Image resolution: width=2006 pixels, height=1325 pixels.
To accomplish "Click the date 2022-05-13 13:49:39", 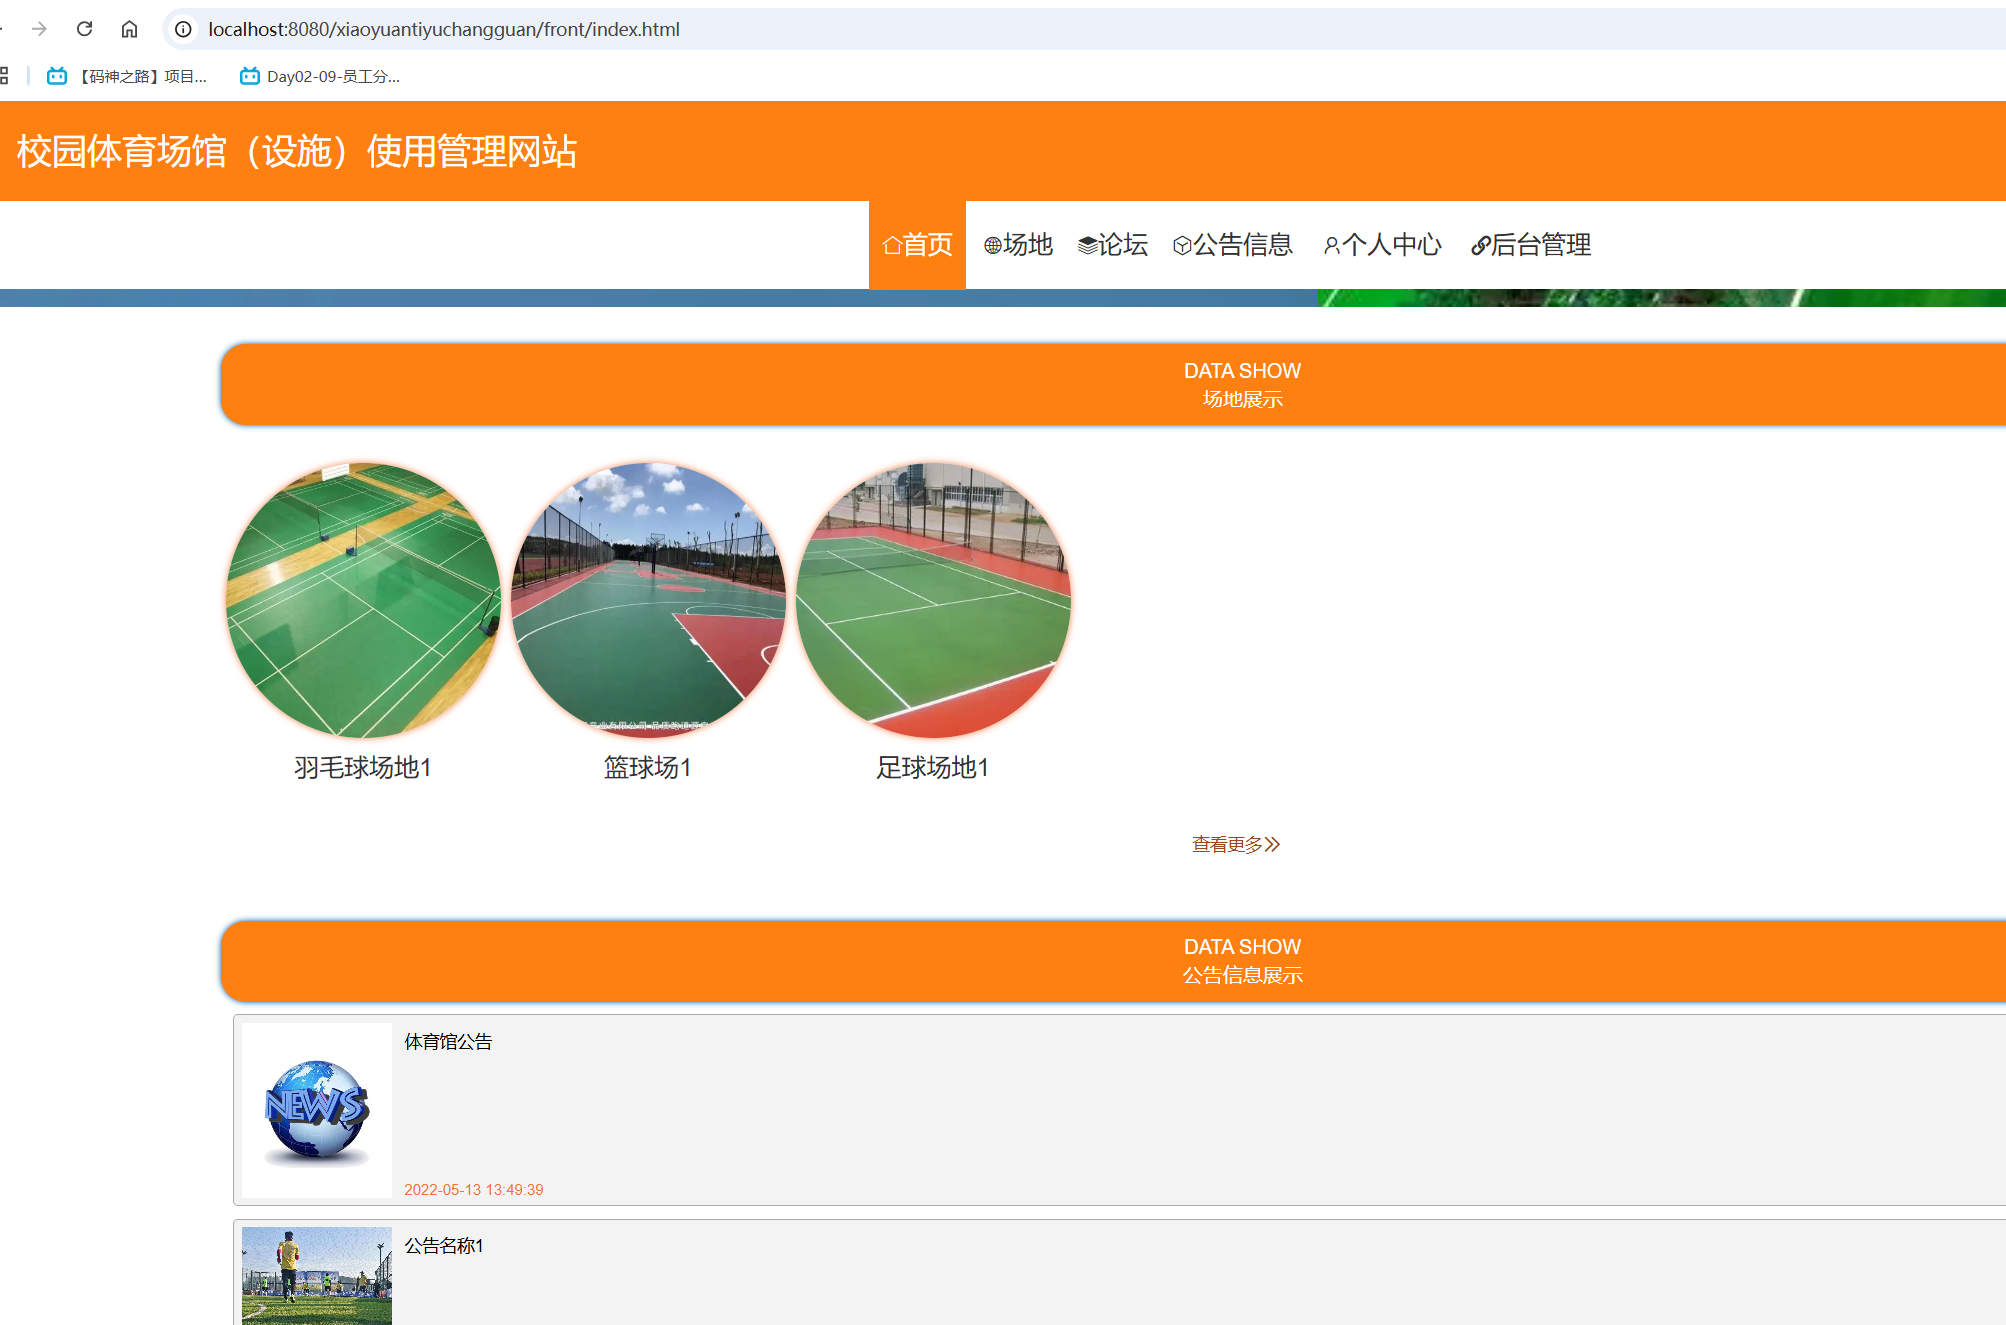I will [x=474, y=1190].
